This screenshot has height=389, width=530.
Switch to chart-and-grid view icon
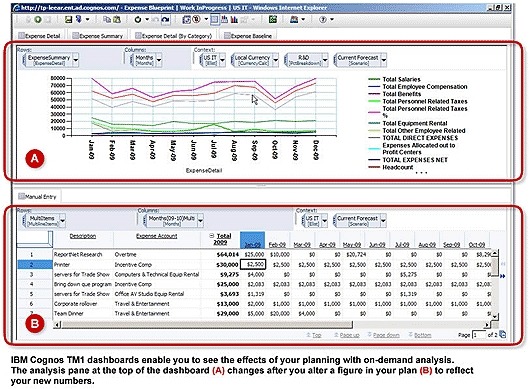[224, 20]
